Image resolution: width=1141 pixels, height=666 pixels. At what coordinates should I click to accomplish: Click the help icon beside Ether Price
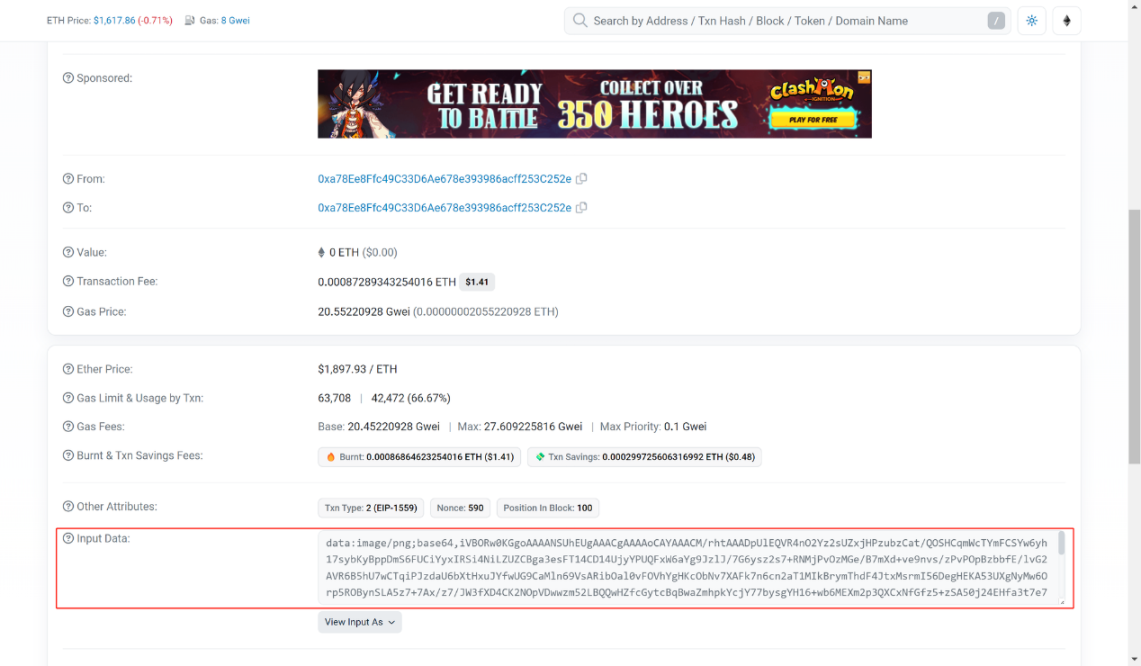click(68, 370)
